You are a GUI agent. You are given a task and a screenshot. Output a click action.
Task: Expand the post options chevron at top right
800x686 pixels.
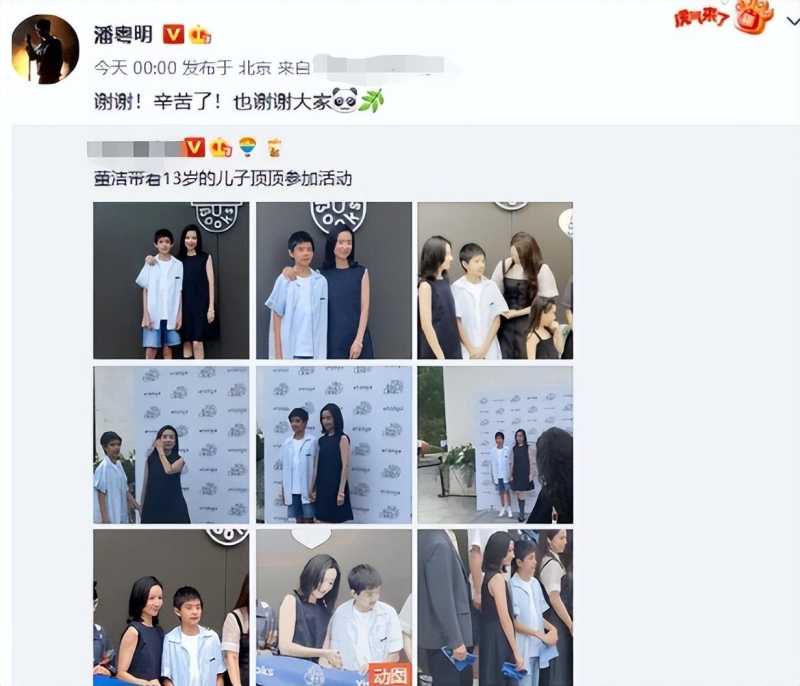tap(792, 22)
